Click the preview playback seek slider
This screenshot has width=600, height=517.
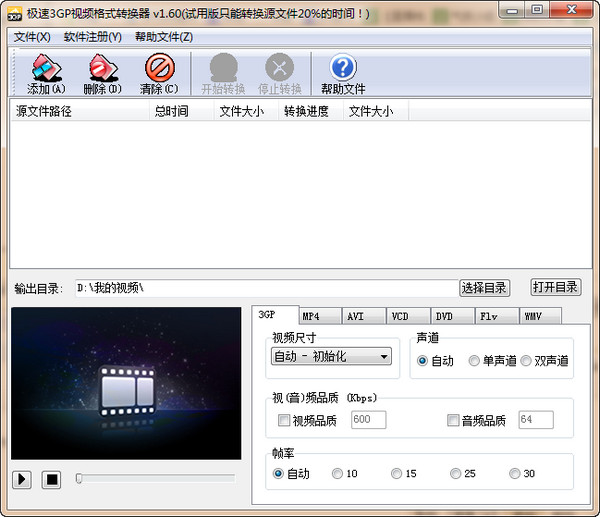[x=155, y=479]
